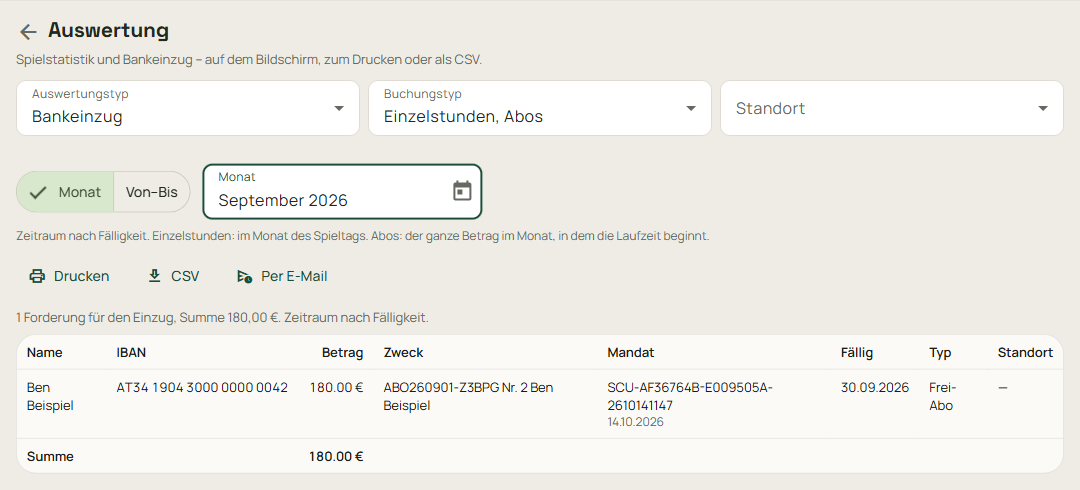Open the calendar picker icon in Monat field

tap(462, 191)
